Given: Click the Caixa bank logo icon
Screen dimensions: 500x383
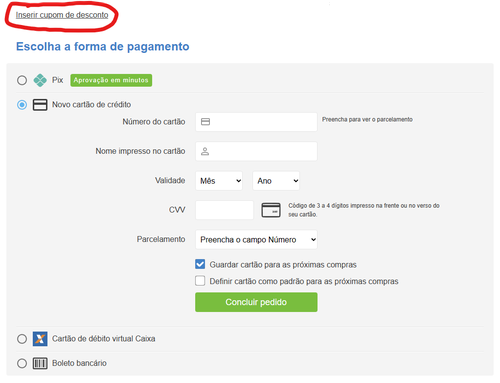Looking at the screenshot, I should [40, 339].
